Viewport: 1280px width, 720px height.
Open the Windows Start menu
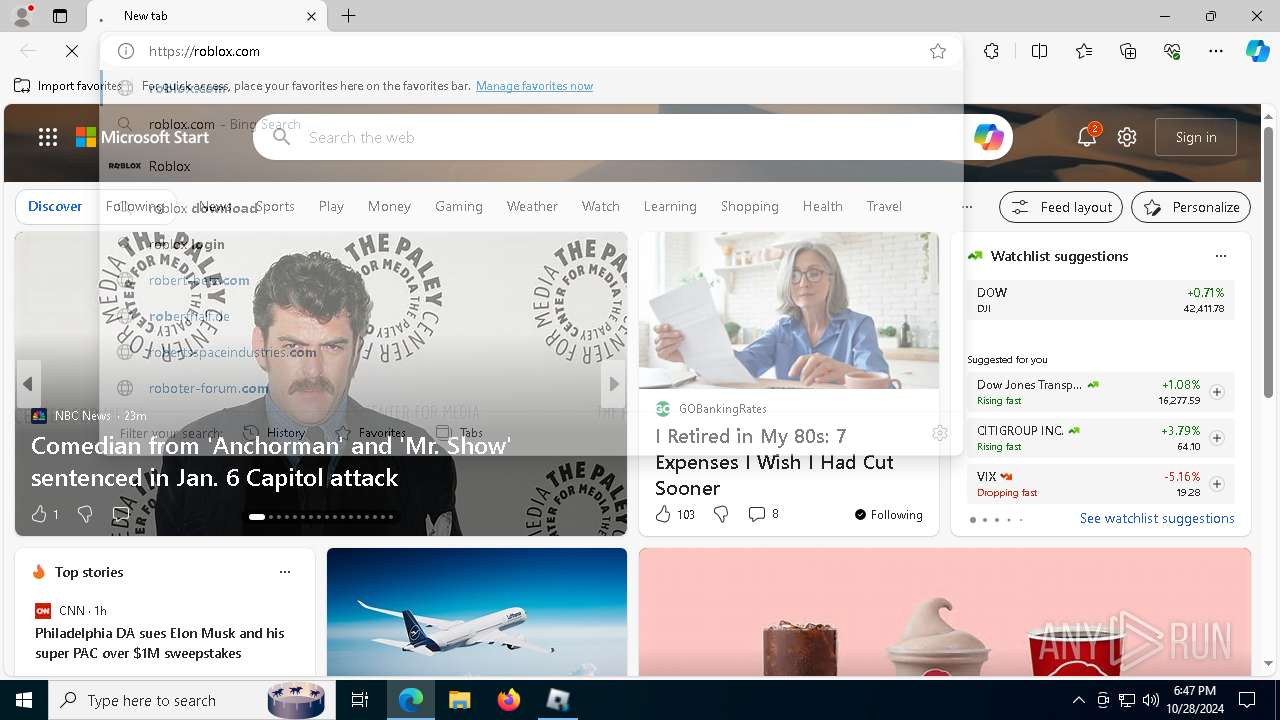coord(24,700)
